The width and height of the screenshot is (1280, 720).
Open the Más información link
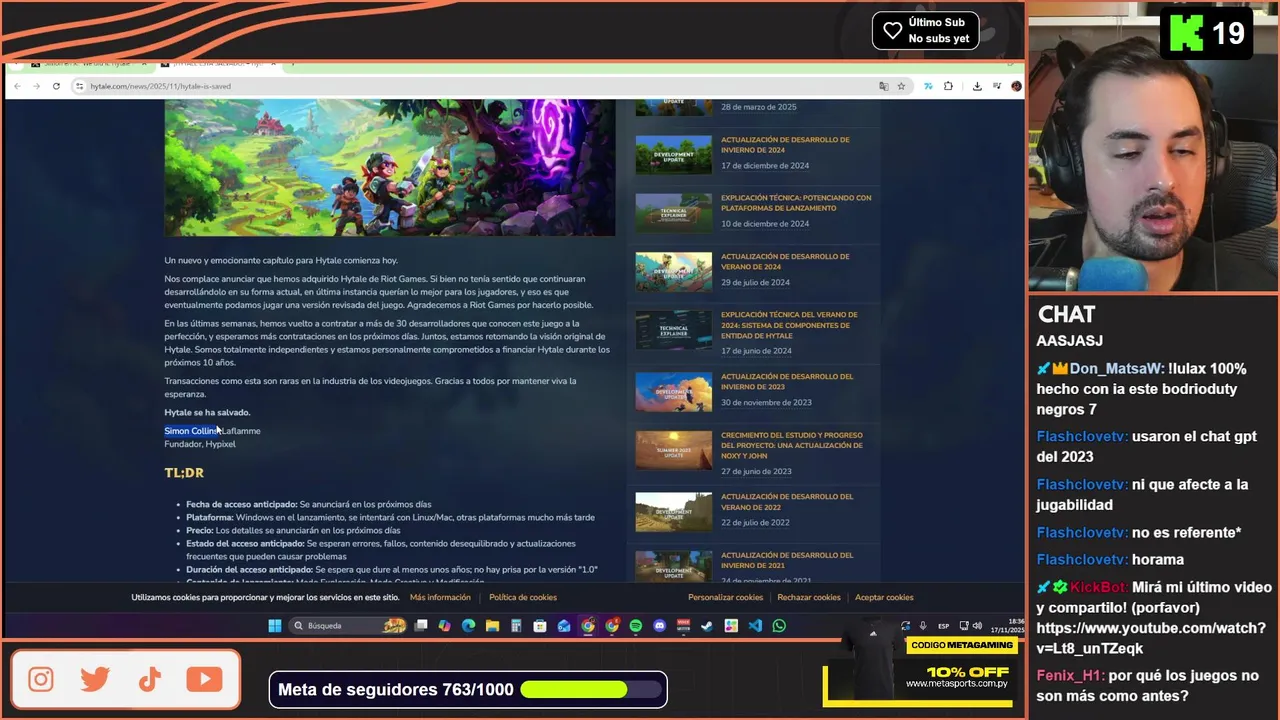pos(440,597)
